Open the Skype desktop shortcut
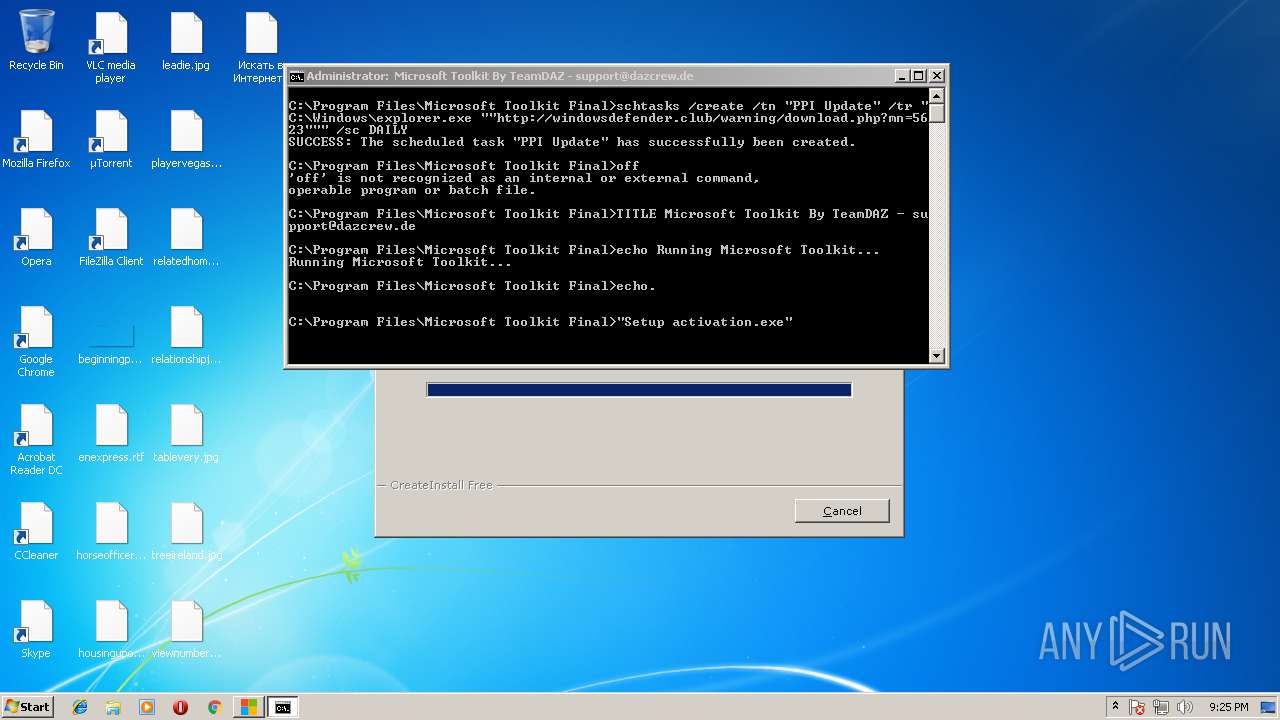 tap(36, 629)
